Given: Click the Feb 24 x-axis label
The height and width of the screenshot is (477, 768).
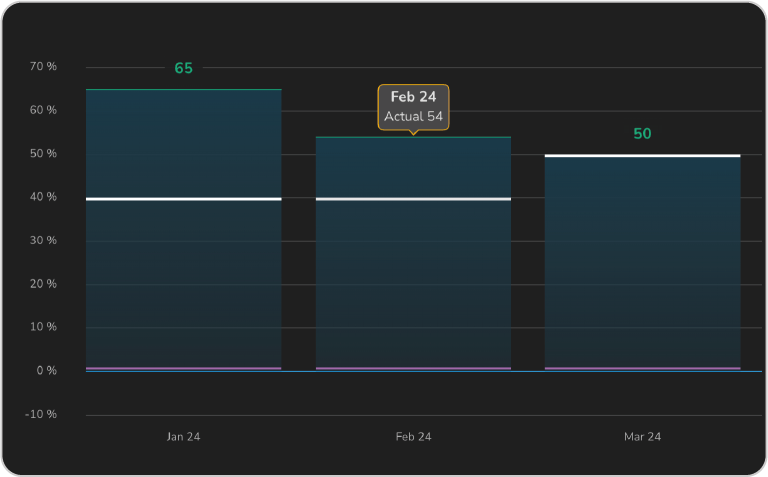Looking at the screenshot, I should click(x=413, y=437).
